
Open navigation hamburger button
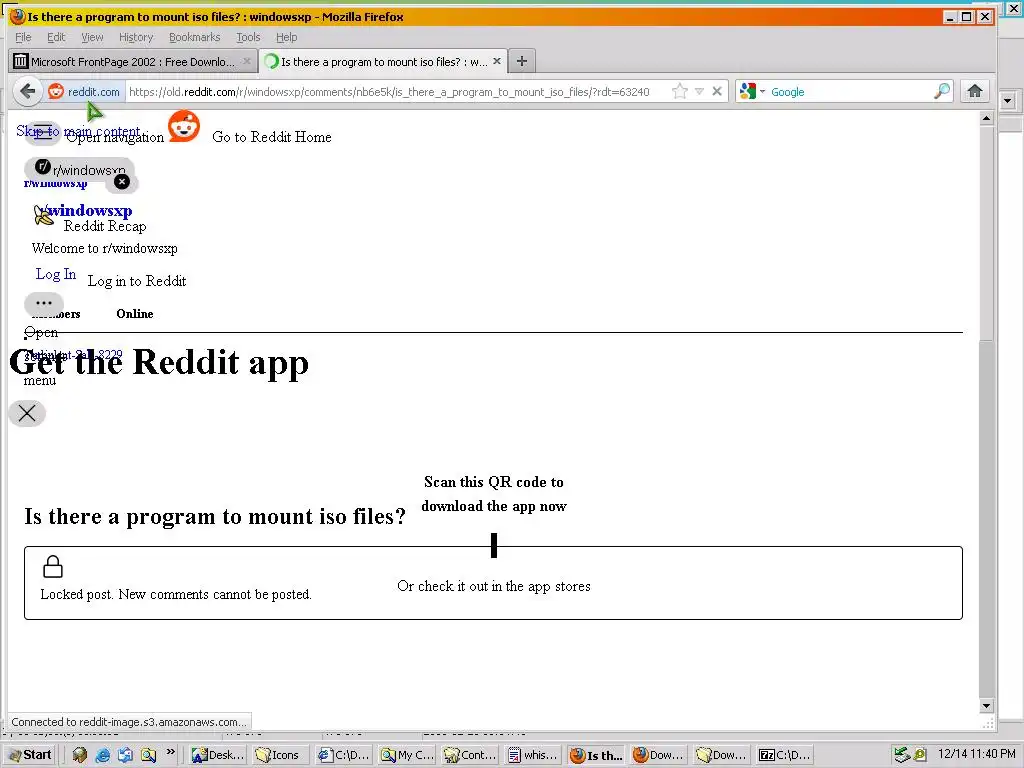(x=43, y=133)
